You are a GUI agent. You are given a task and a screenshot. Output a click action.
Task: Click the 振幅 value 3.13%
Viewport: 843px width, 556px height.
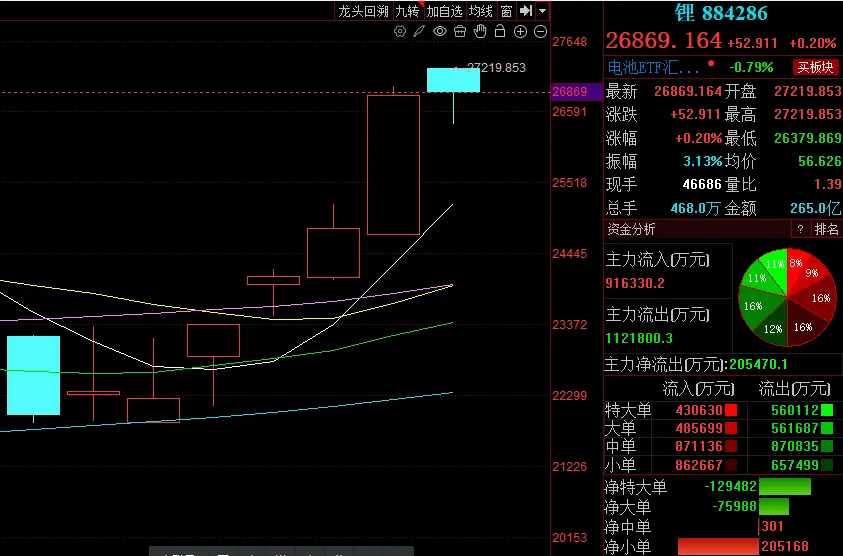click(702, 161)
